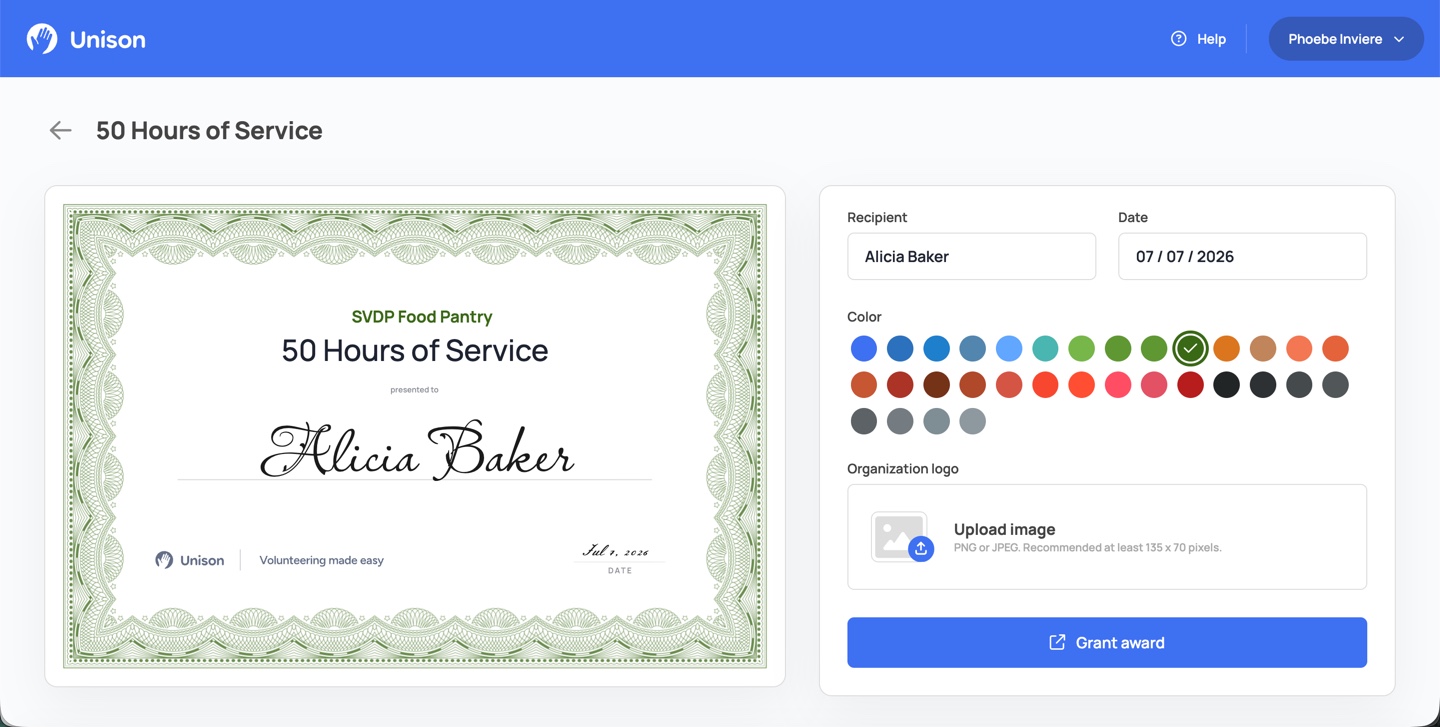Click the certificate preview image
Viewport: 1440px width, 727px height.
(x=415, y=436)
